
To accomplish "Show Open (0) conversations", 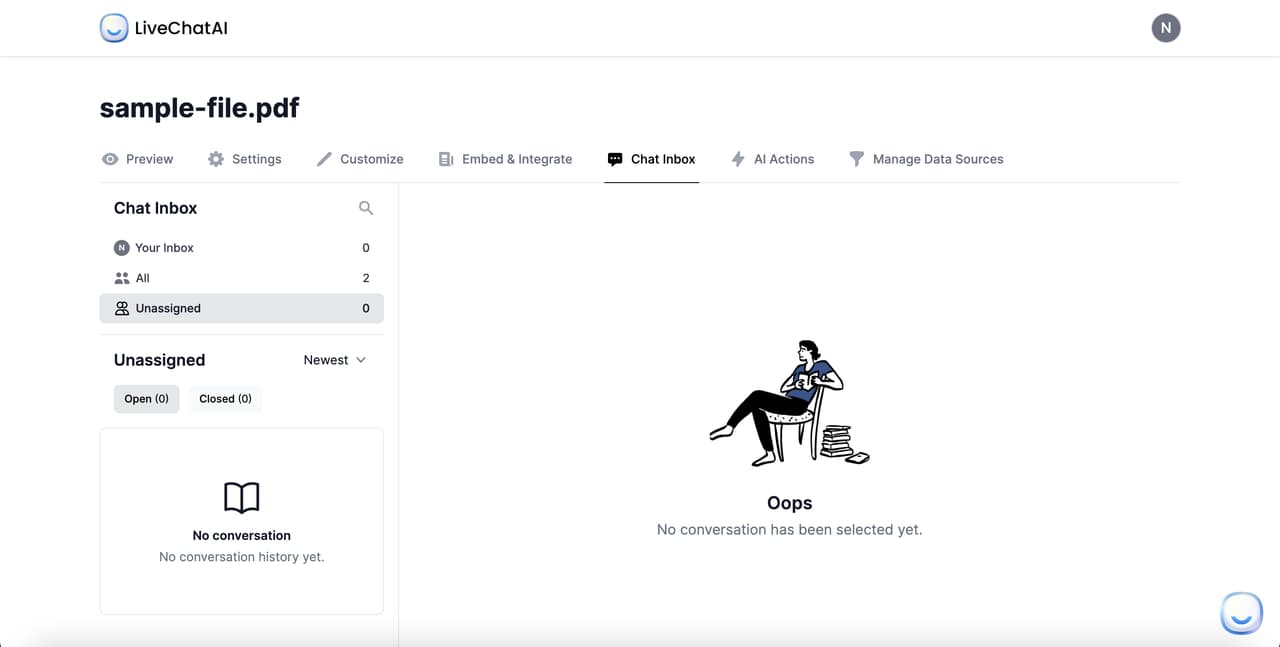I will pos(146,399).
